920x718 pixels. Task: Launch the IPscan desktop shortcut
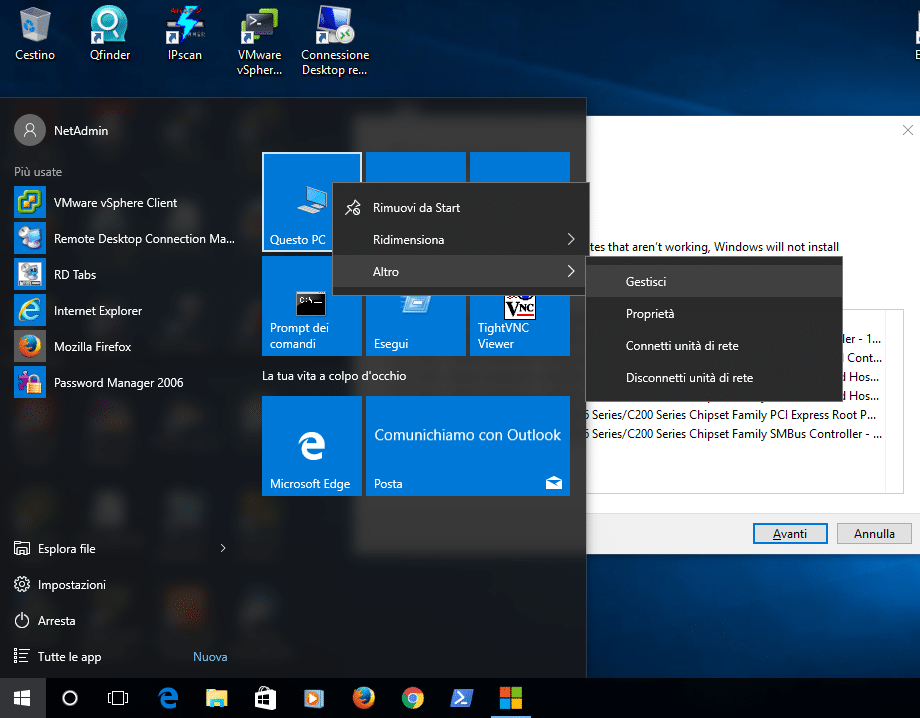[185, 34]
